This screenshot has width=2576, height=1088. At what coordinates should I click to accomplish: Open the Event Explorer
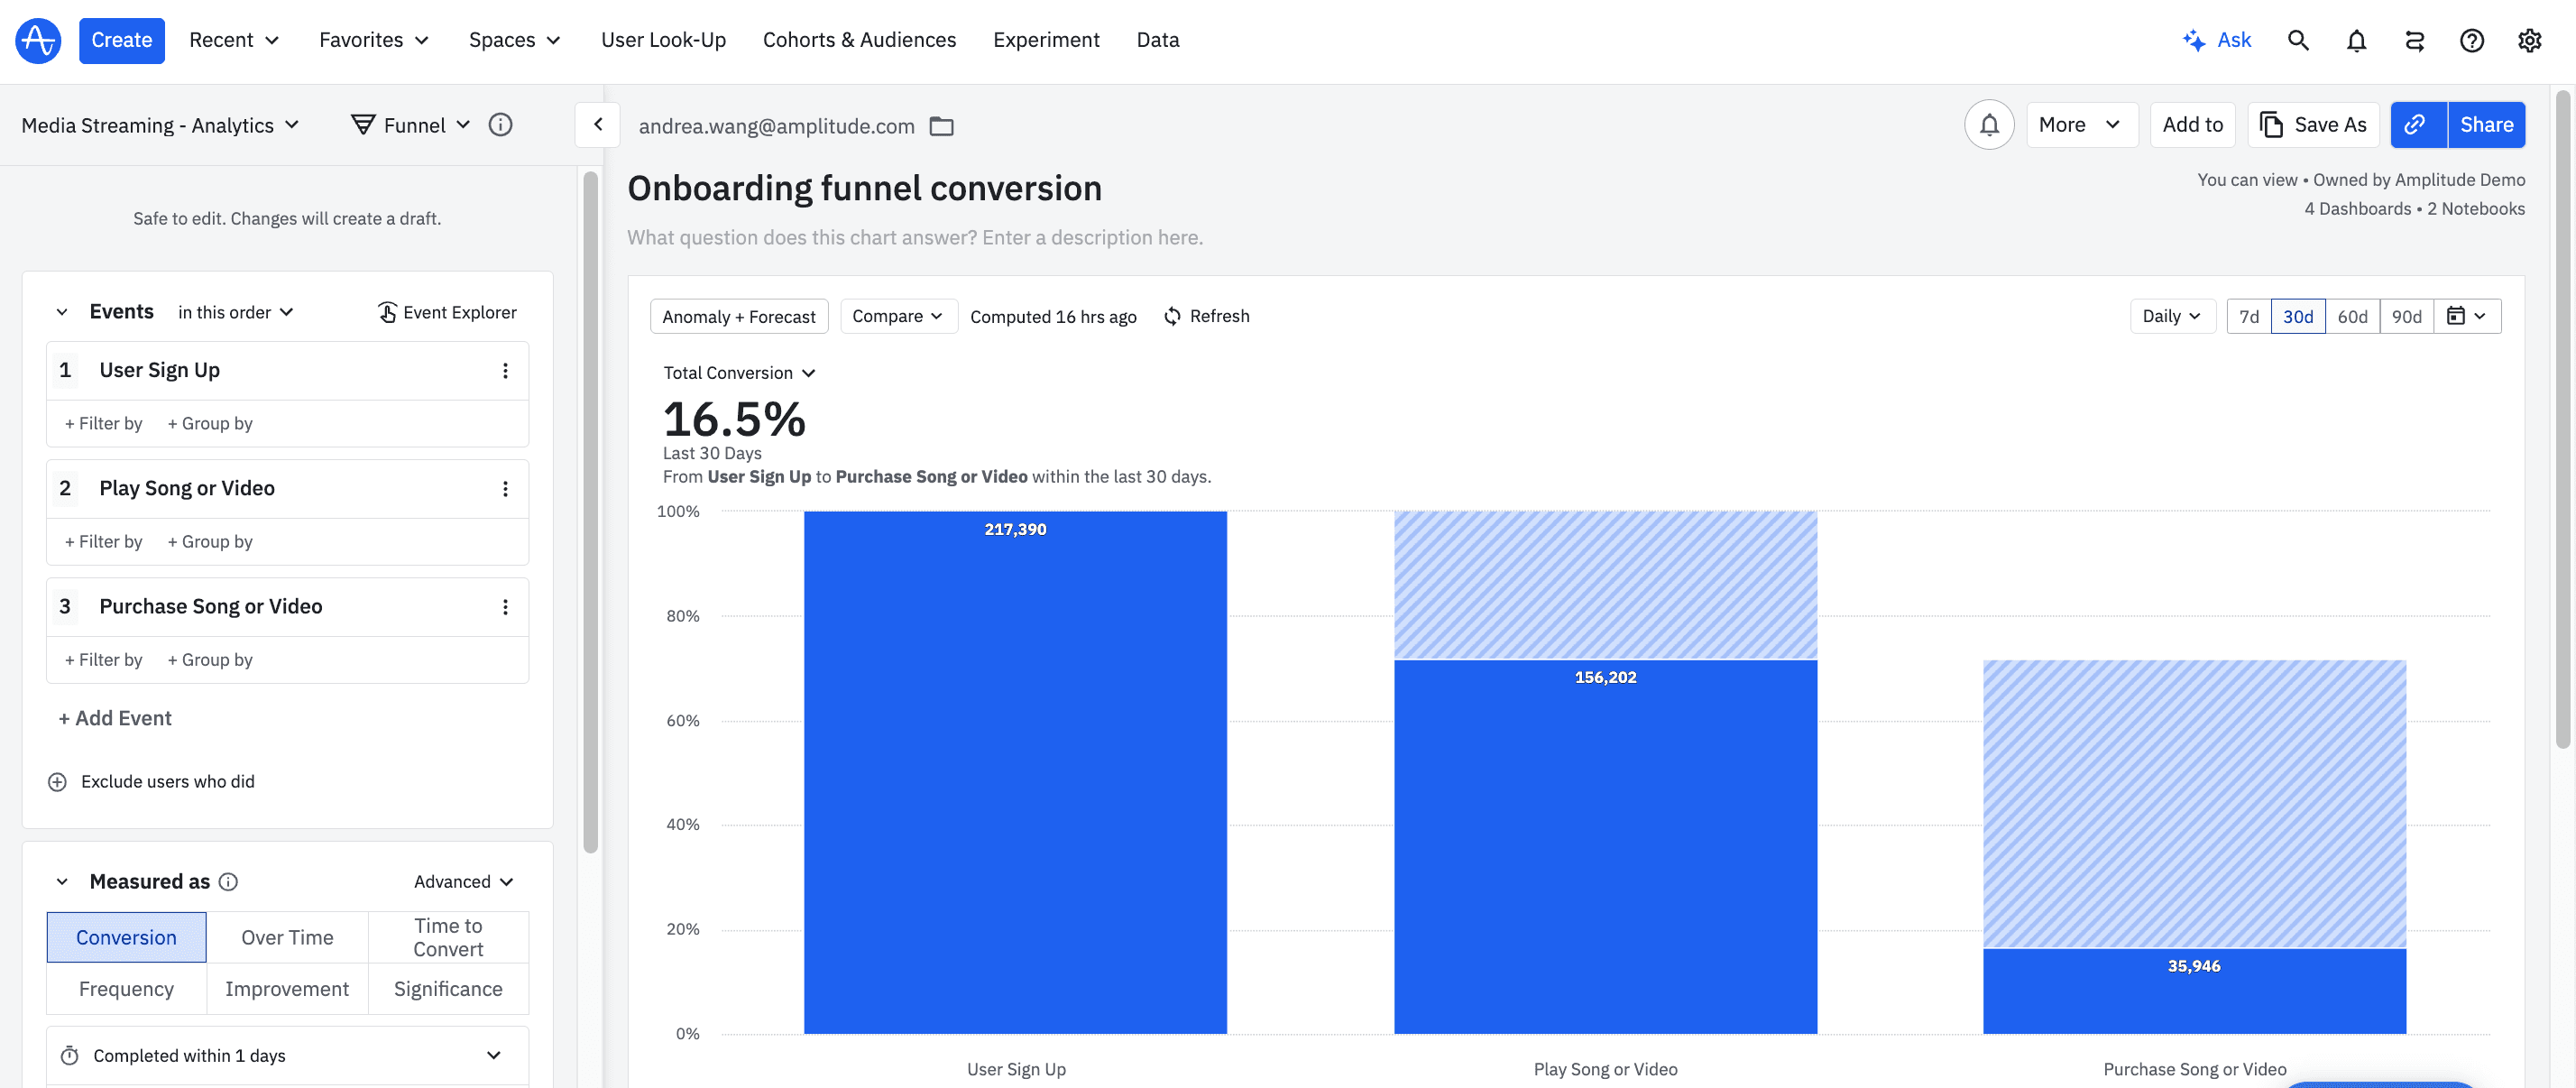(x=447, y=312)
